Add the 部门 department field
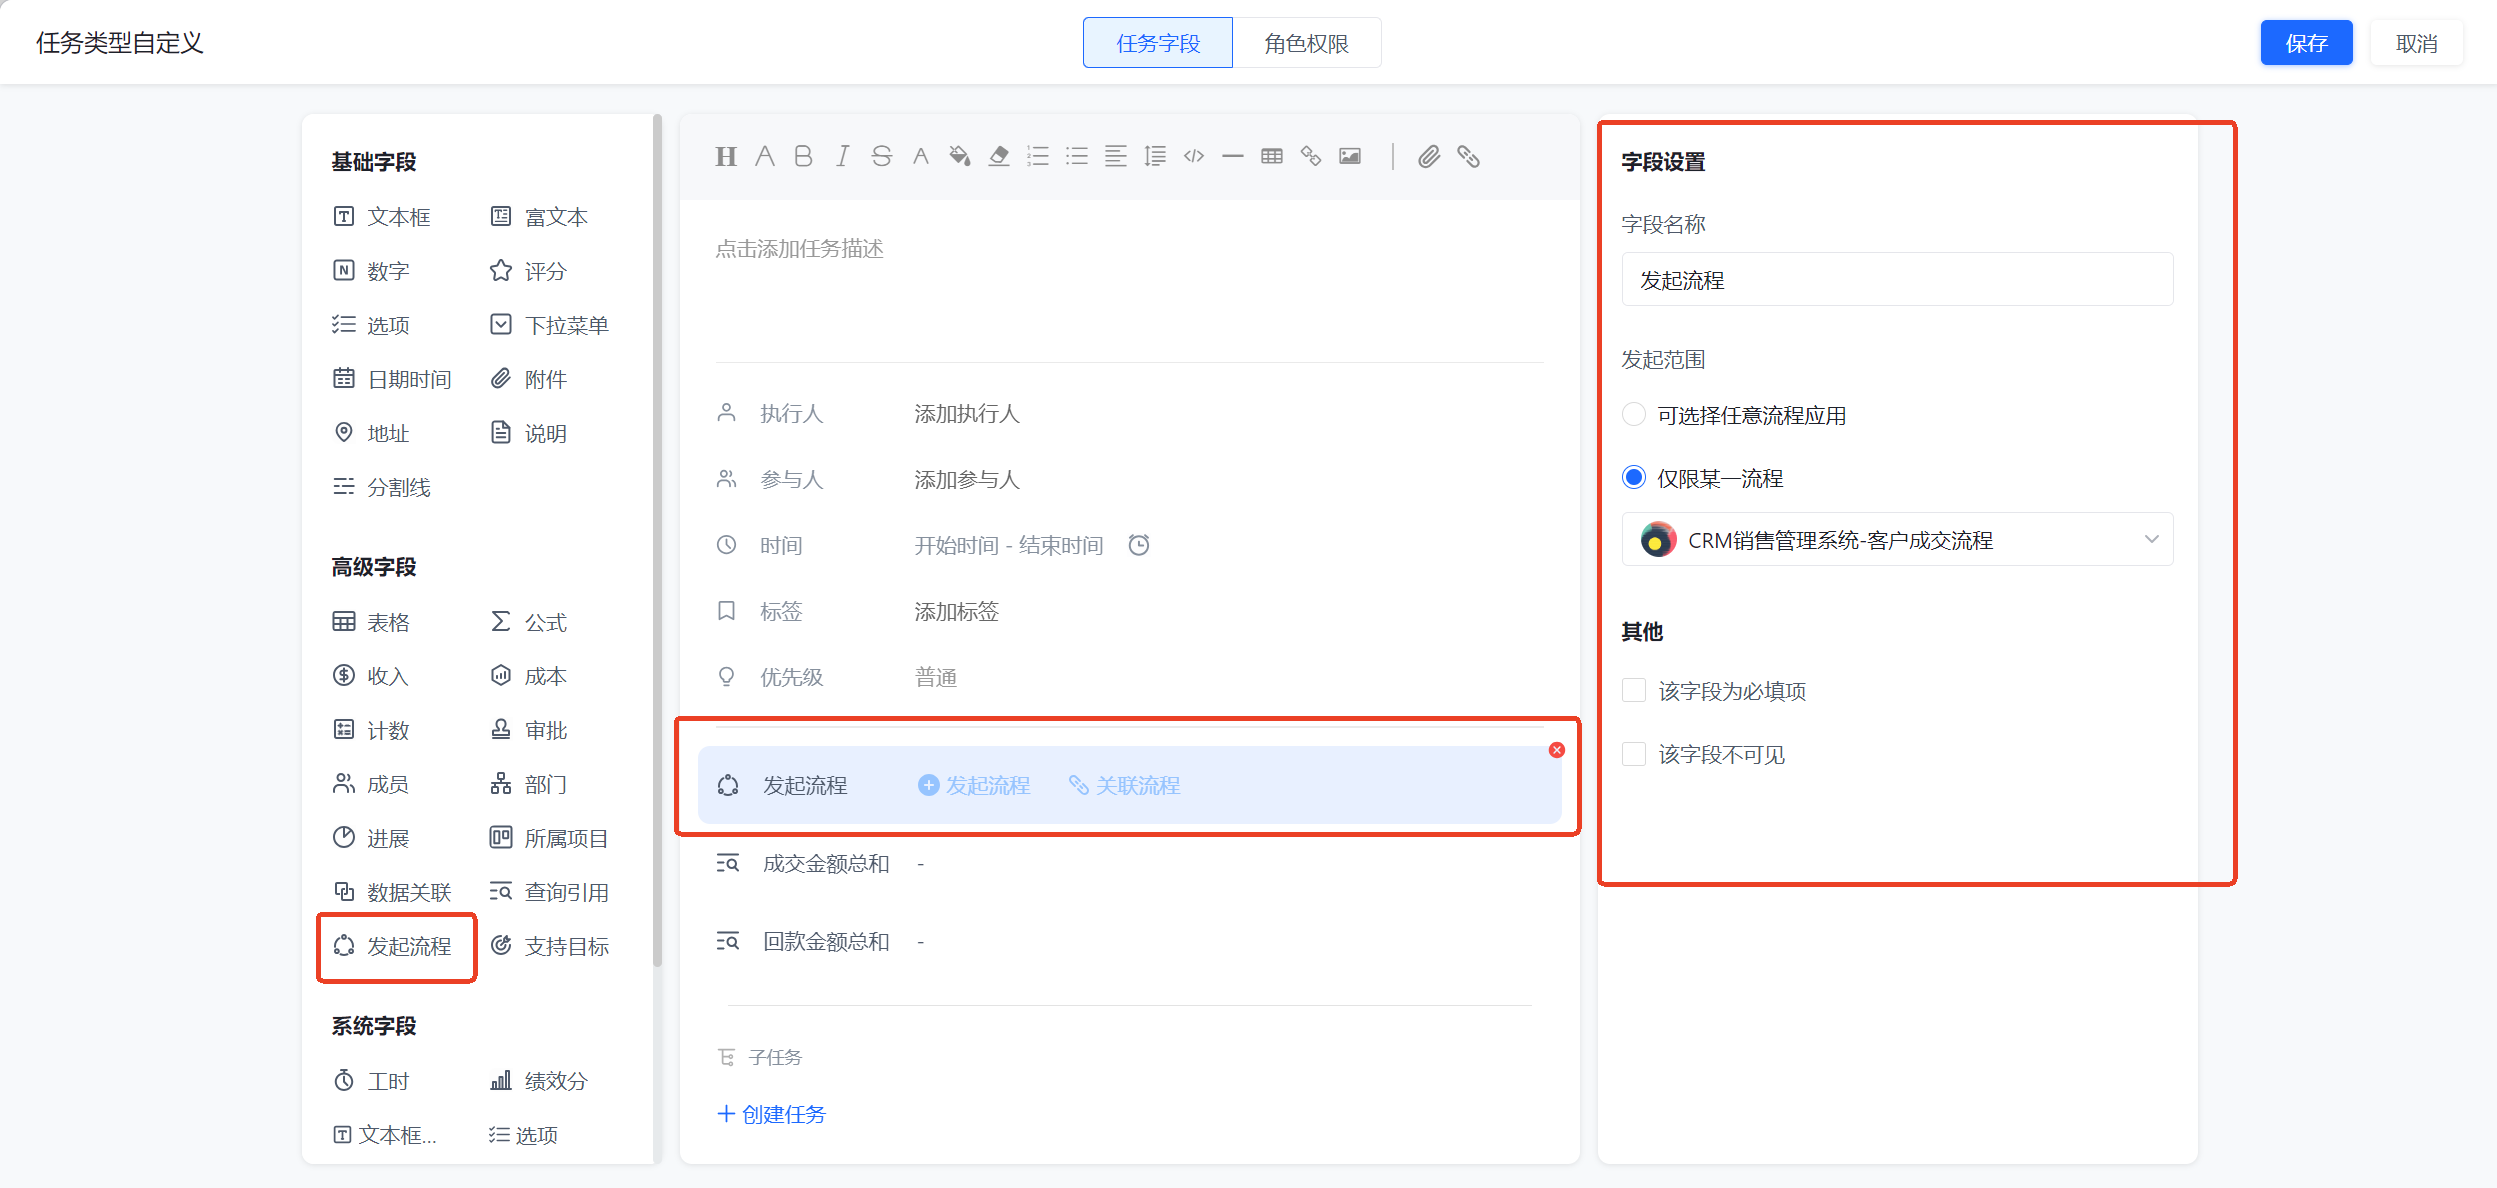Viewport: 2497px width, 1188px height. (529, 784)
